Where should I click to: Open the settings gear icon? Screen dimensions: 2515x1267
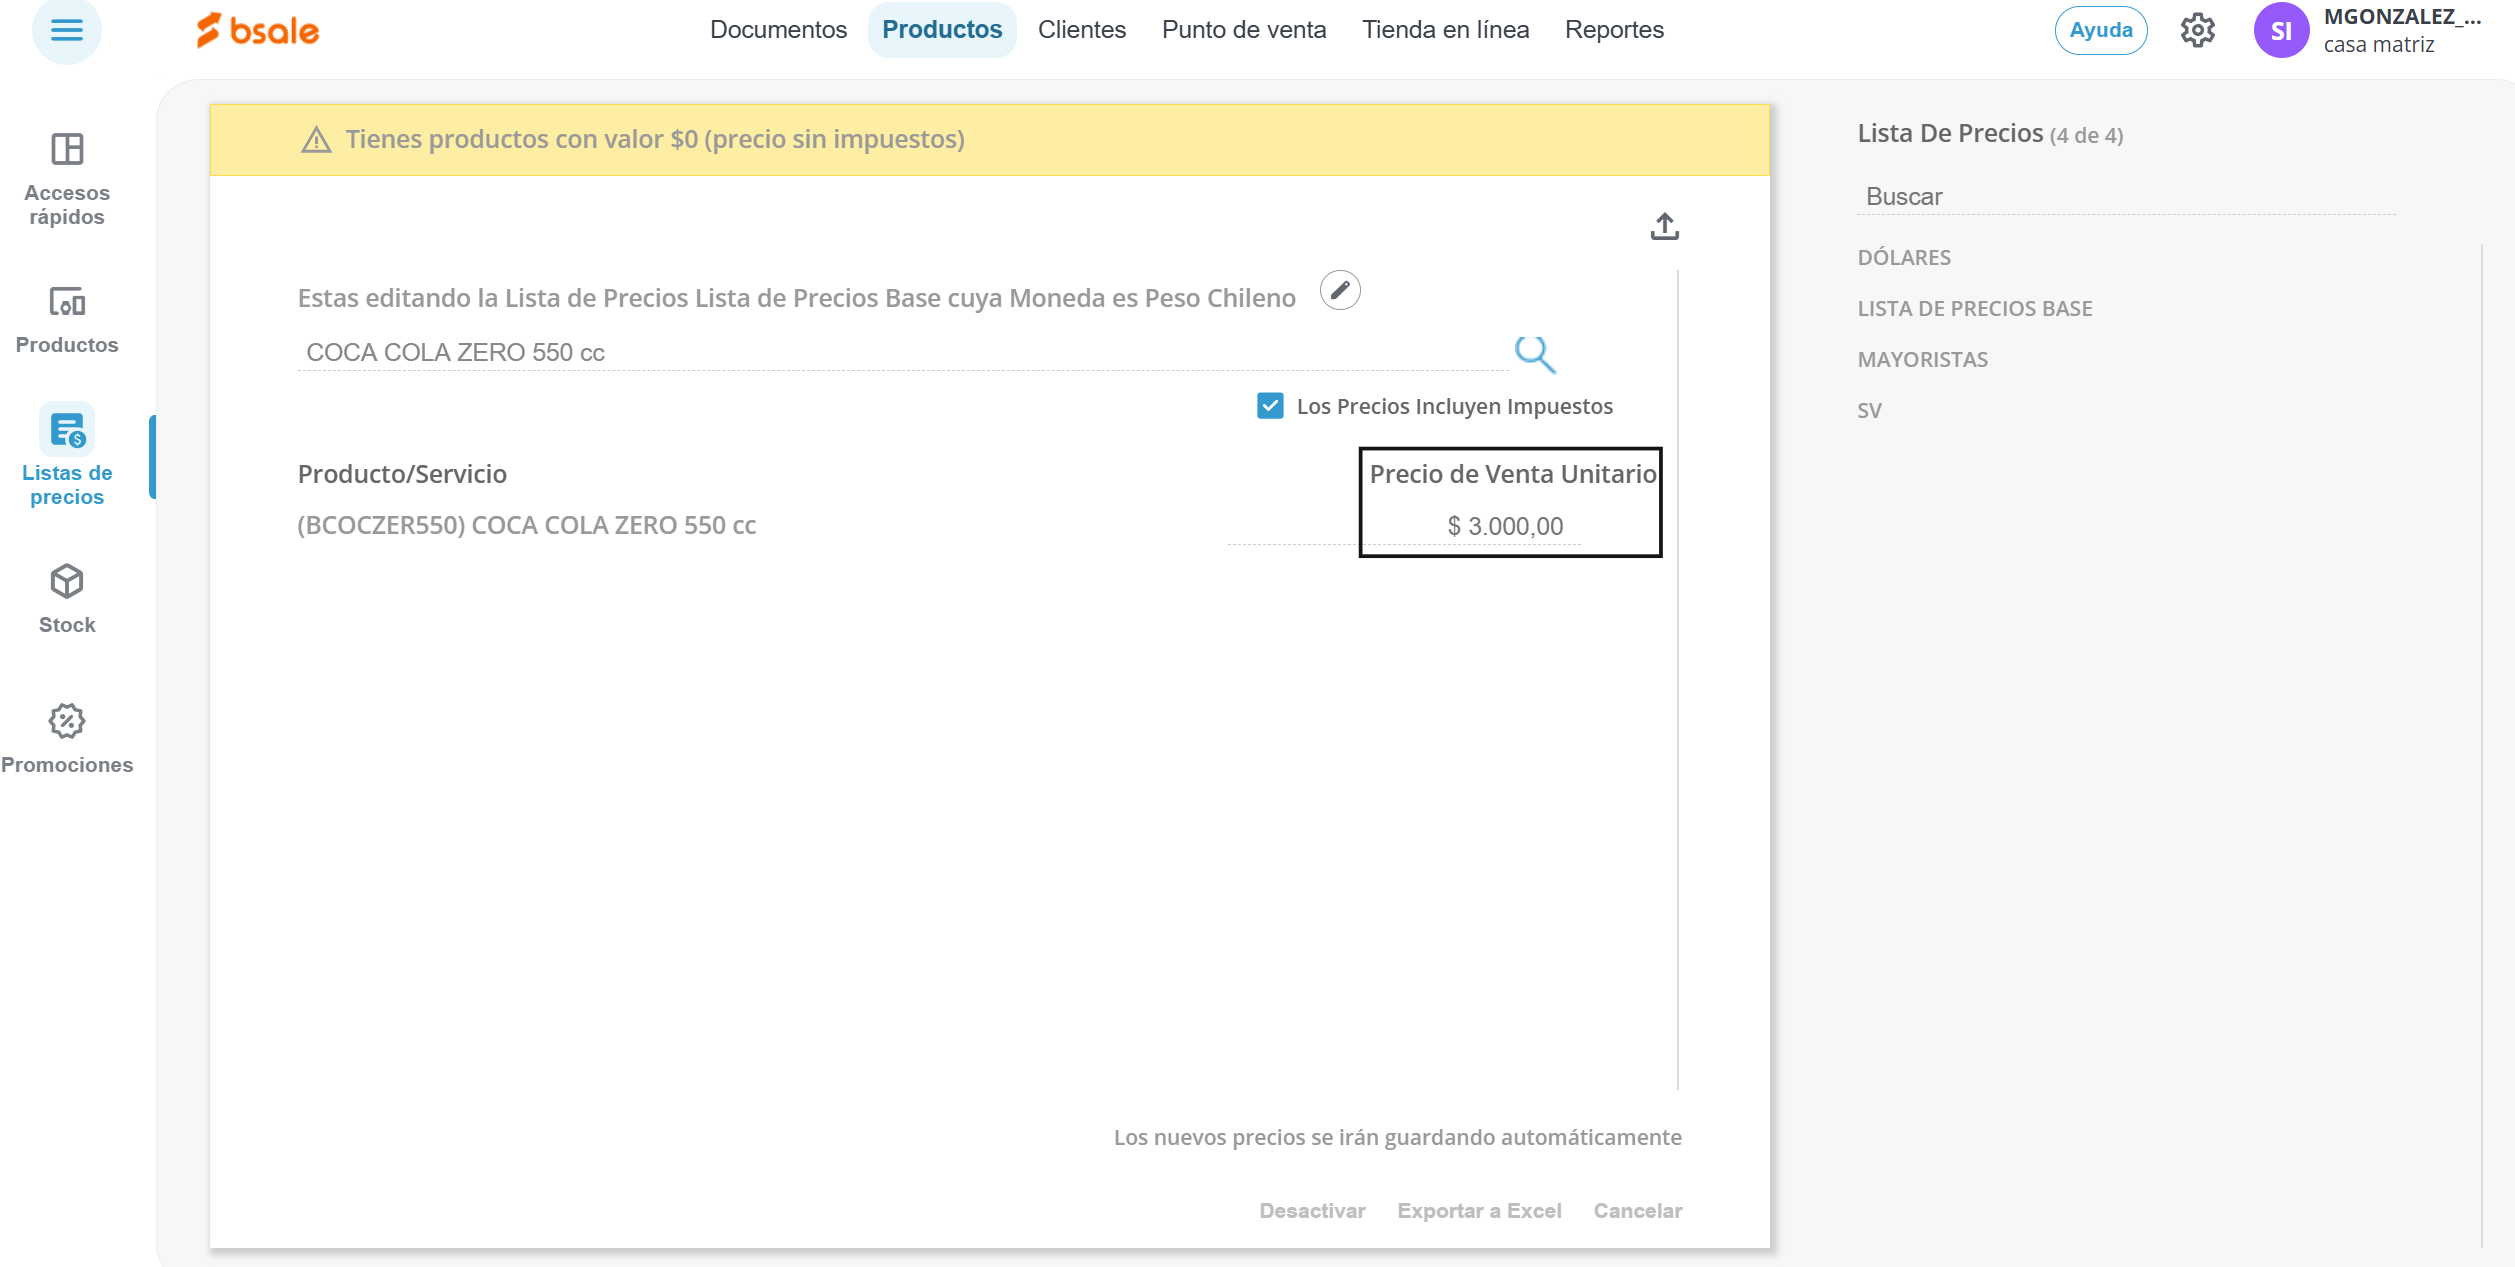tap(2197, 30)
